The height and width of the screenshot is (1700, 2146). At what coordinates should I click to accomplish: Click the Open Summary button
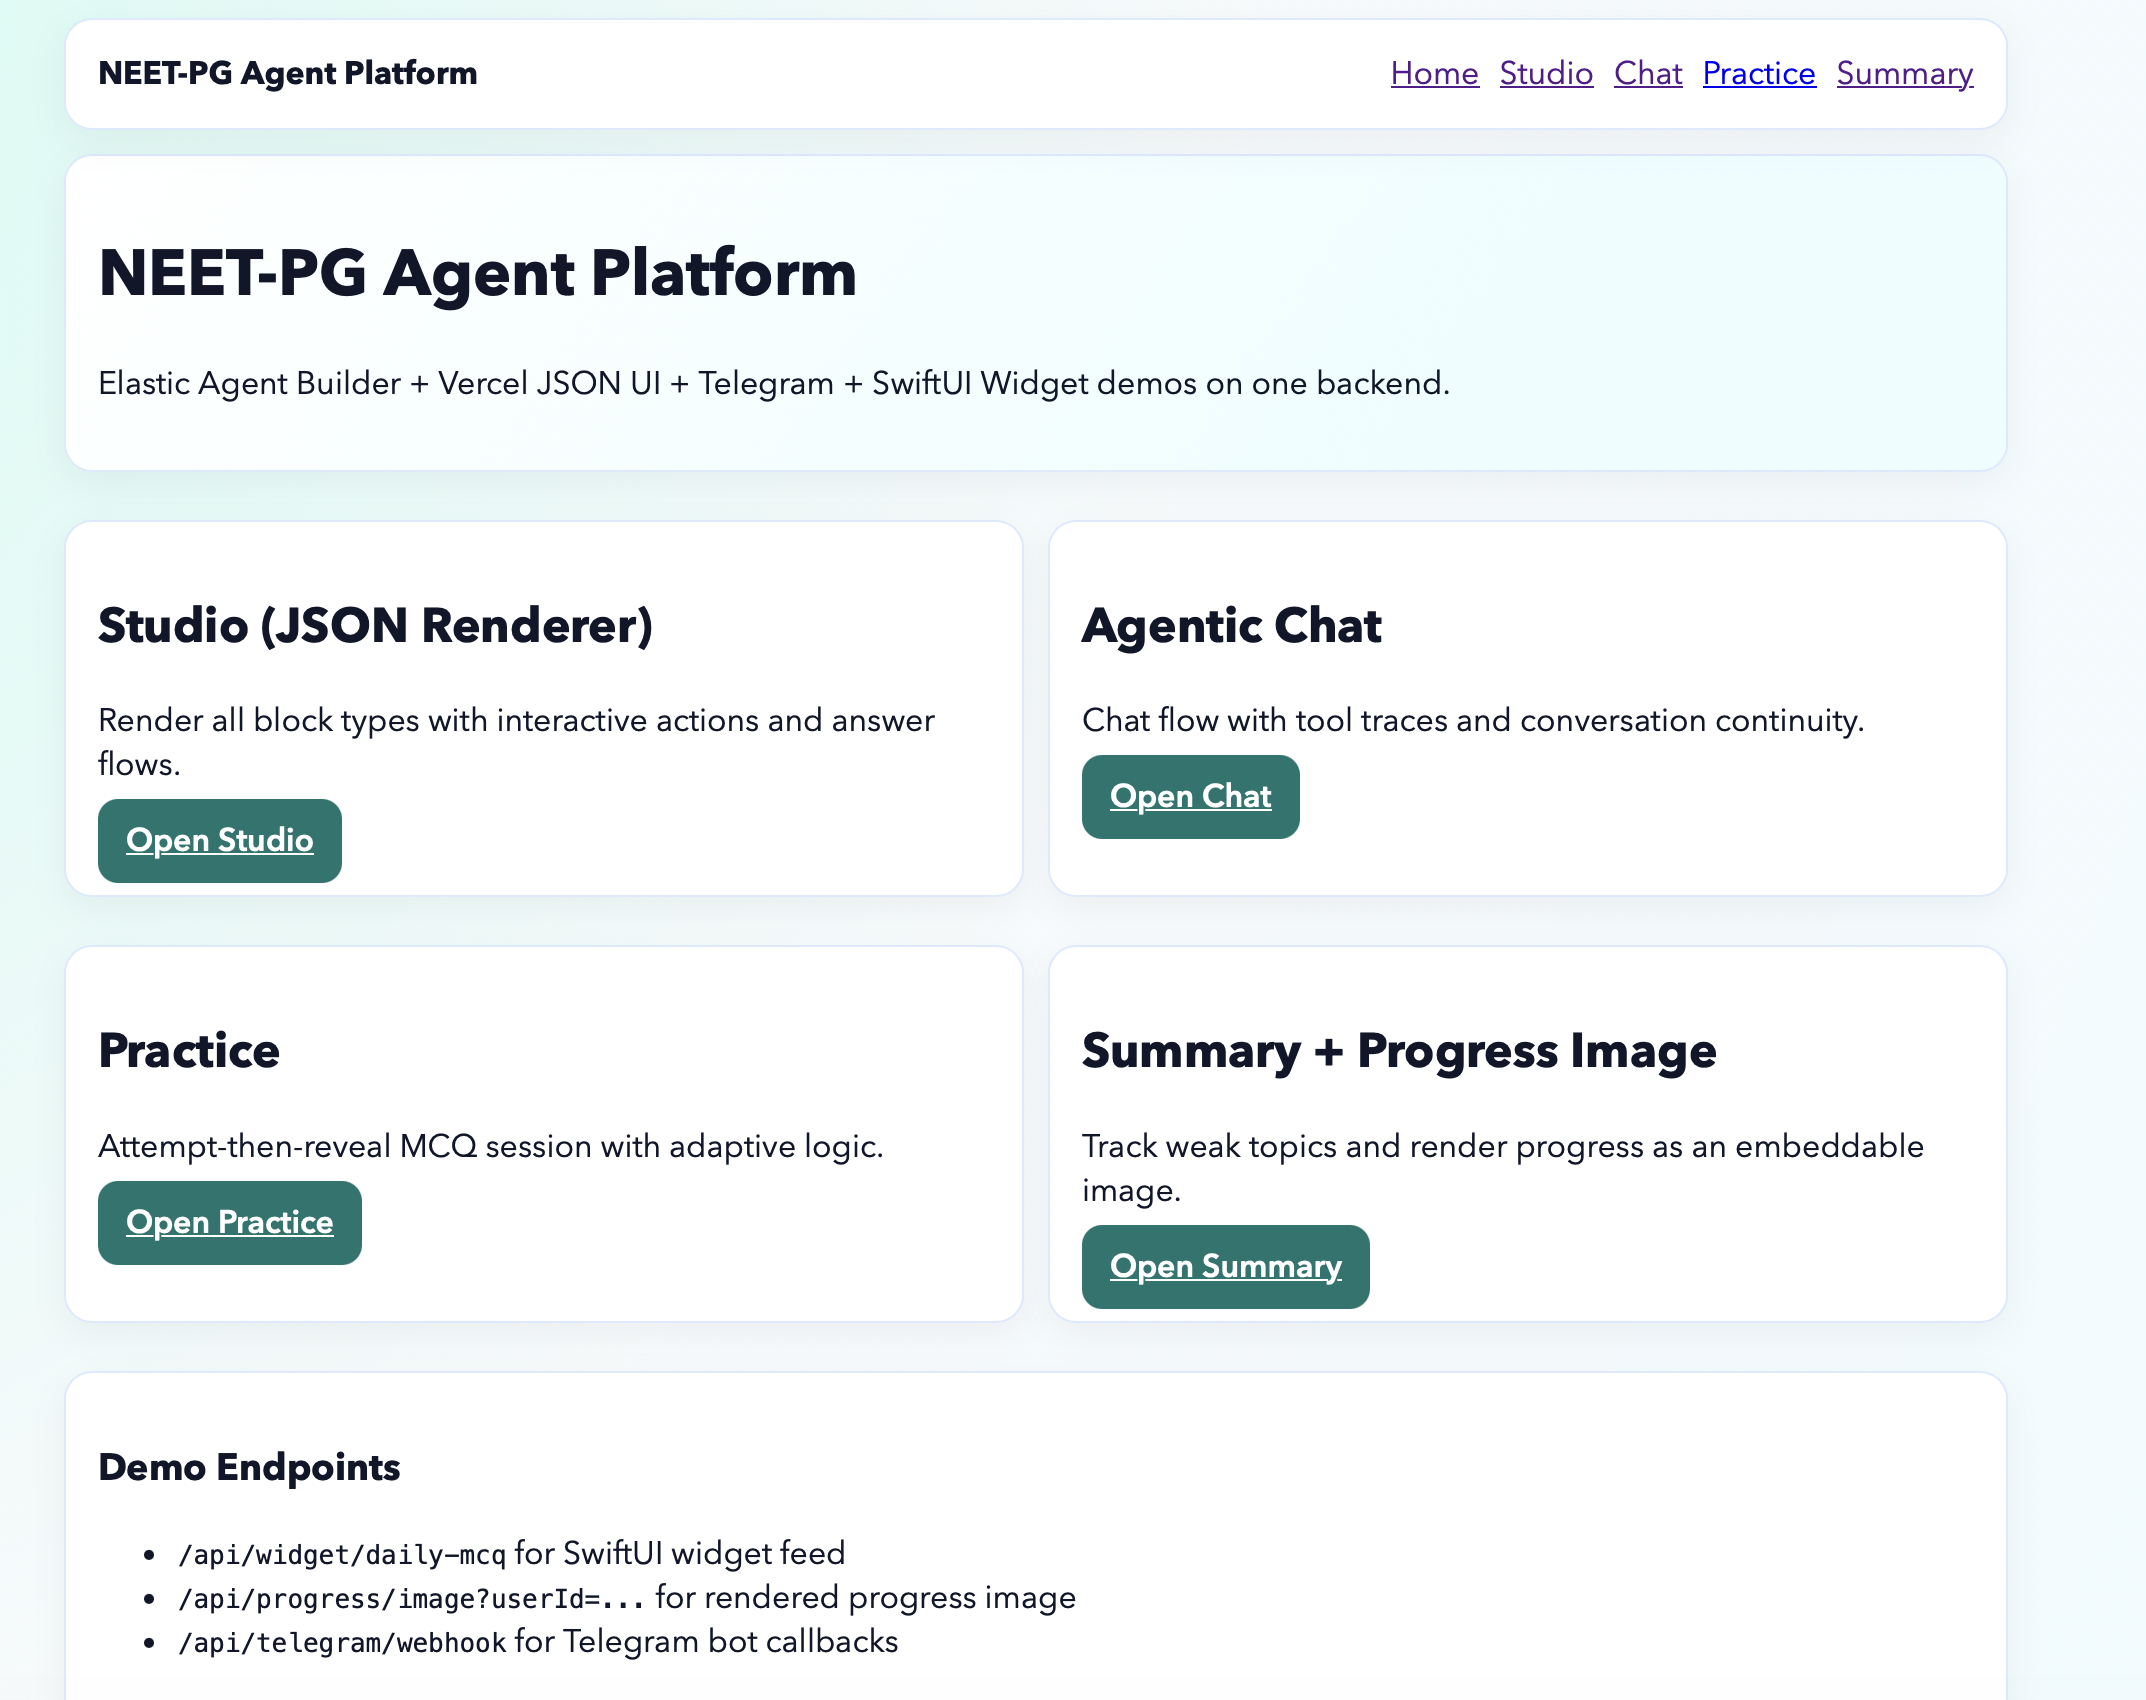coord(1225,1266)
